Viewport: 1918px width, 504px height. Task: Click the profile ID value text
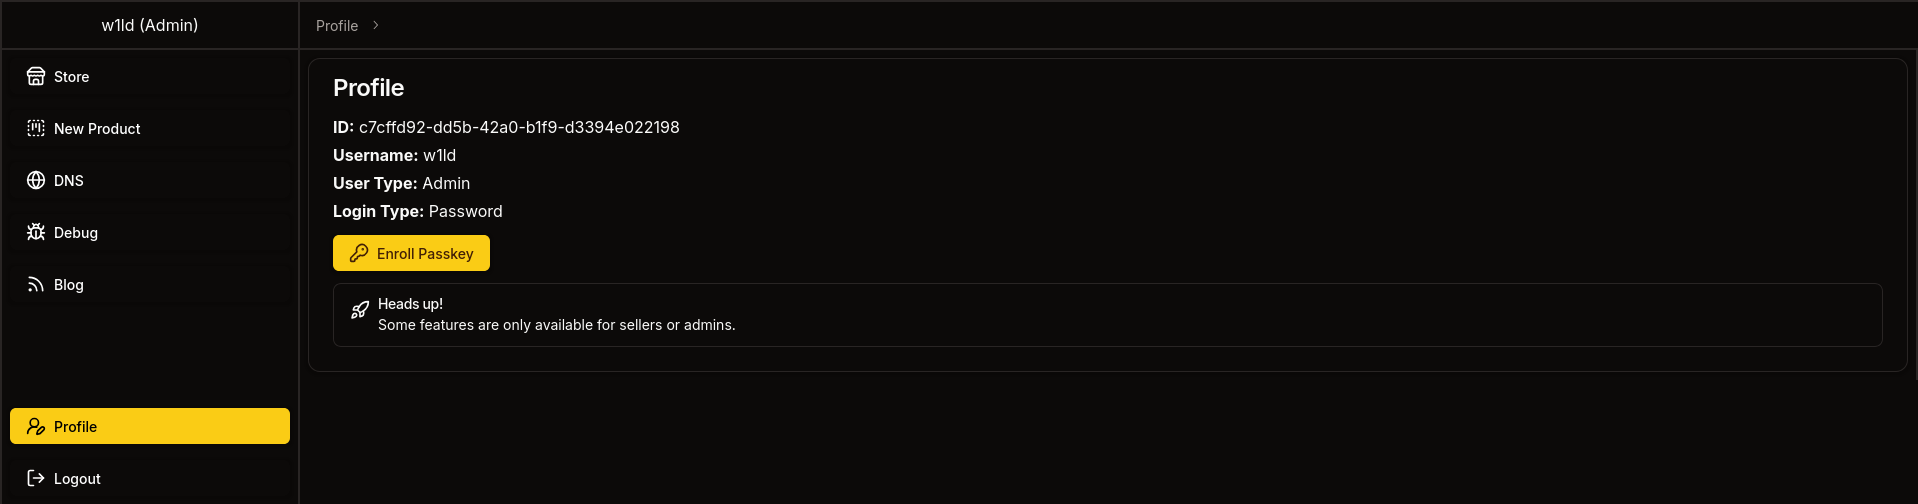(519, 128)
